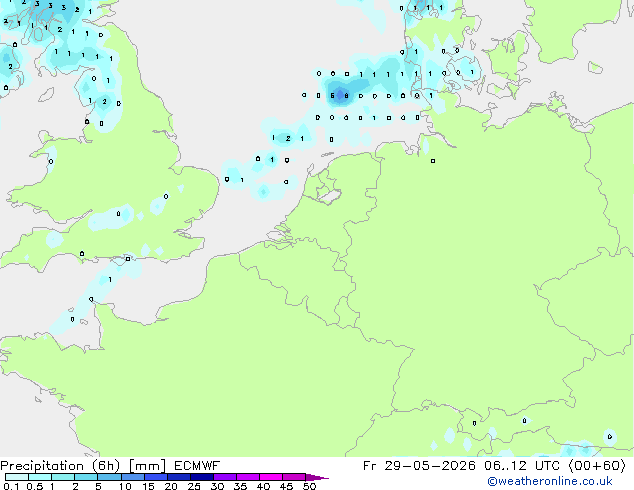Click the 1–2 mm legend color swatch
This screenshot has height=490, width=634.
click(x=63, y=477)
